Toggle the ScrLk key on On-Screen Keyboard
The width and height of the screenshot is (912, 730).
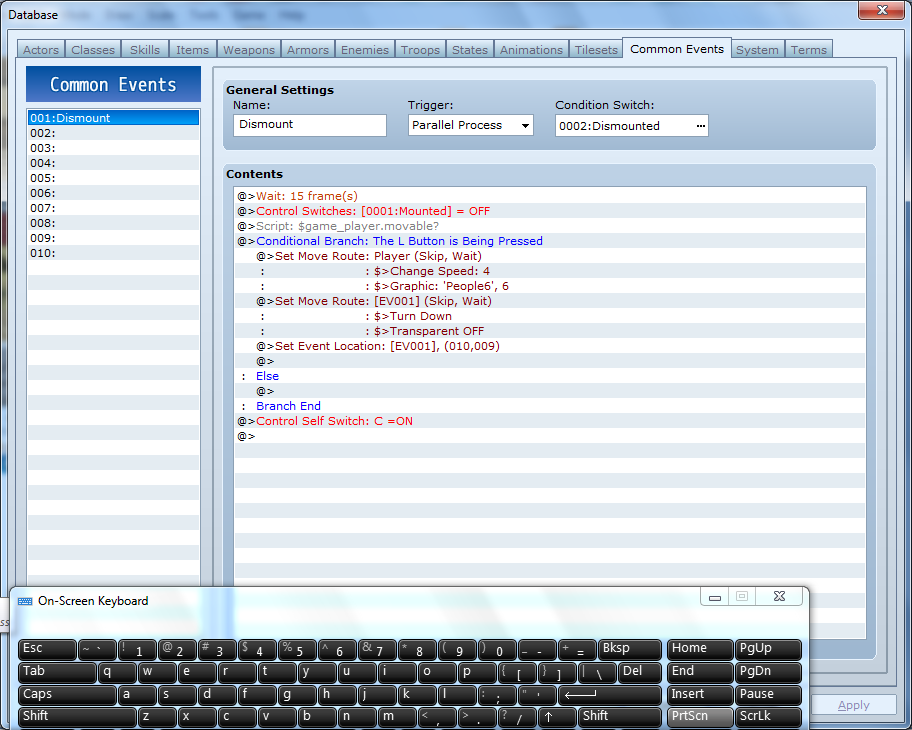768,717
